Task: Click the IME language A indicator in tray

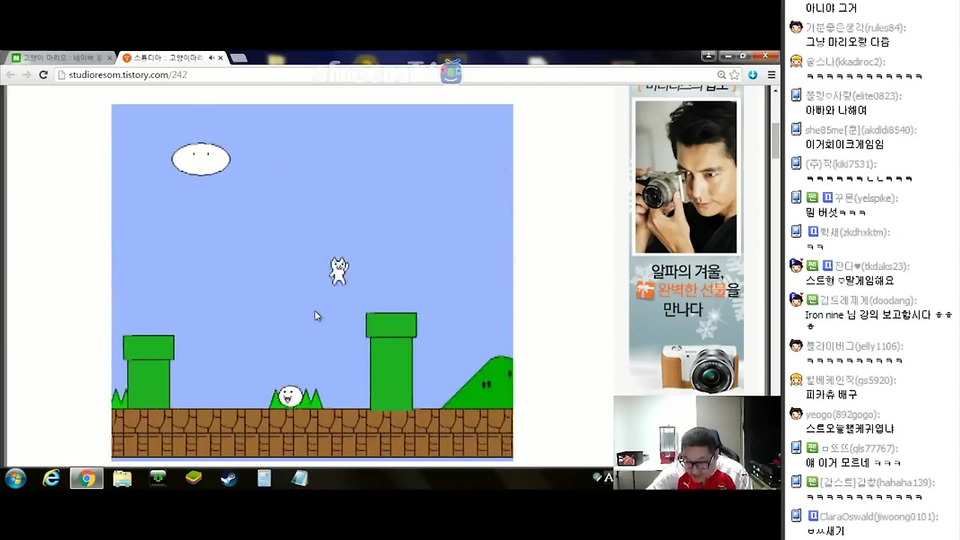Action: tap(608, 478)
